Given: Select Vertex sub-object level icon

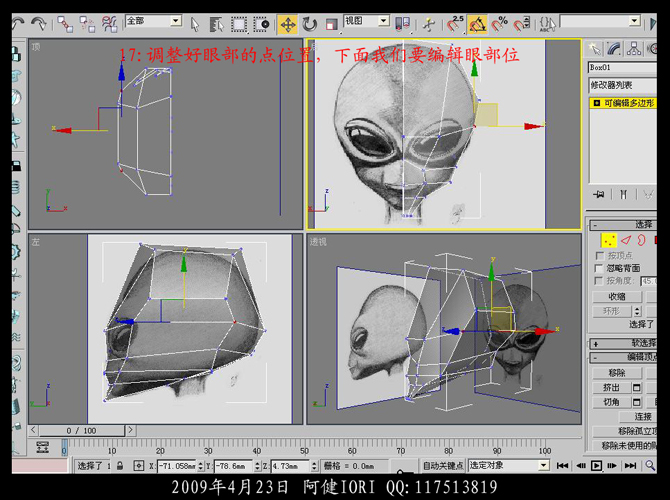Looking at the screenshot, I should [608, 240].
